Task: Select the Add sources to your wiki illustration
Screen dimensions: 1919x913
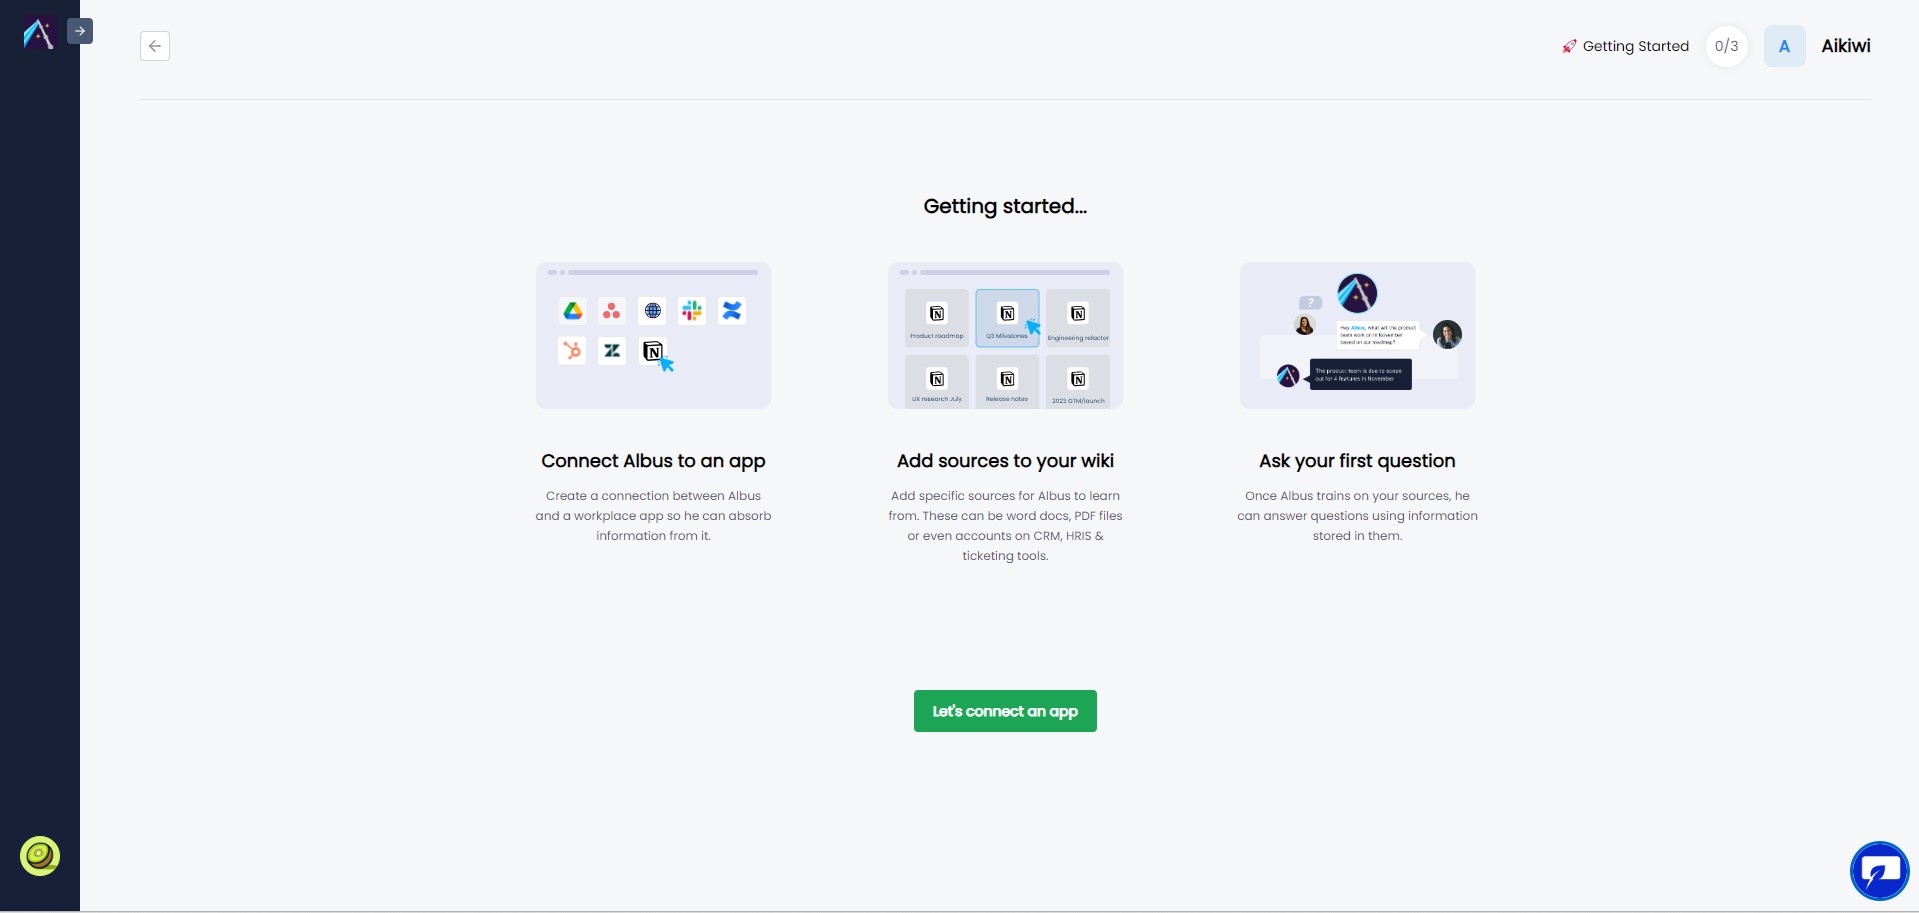Action: pos(1005,335)
